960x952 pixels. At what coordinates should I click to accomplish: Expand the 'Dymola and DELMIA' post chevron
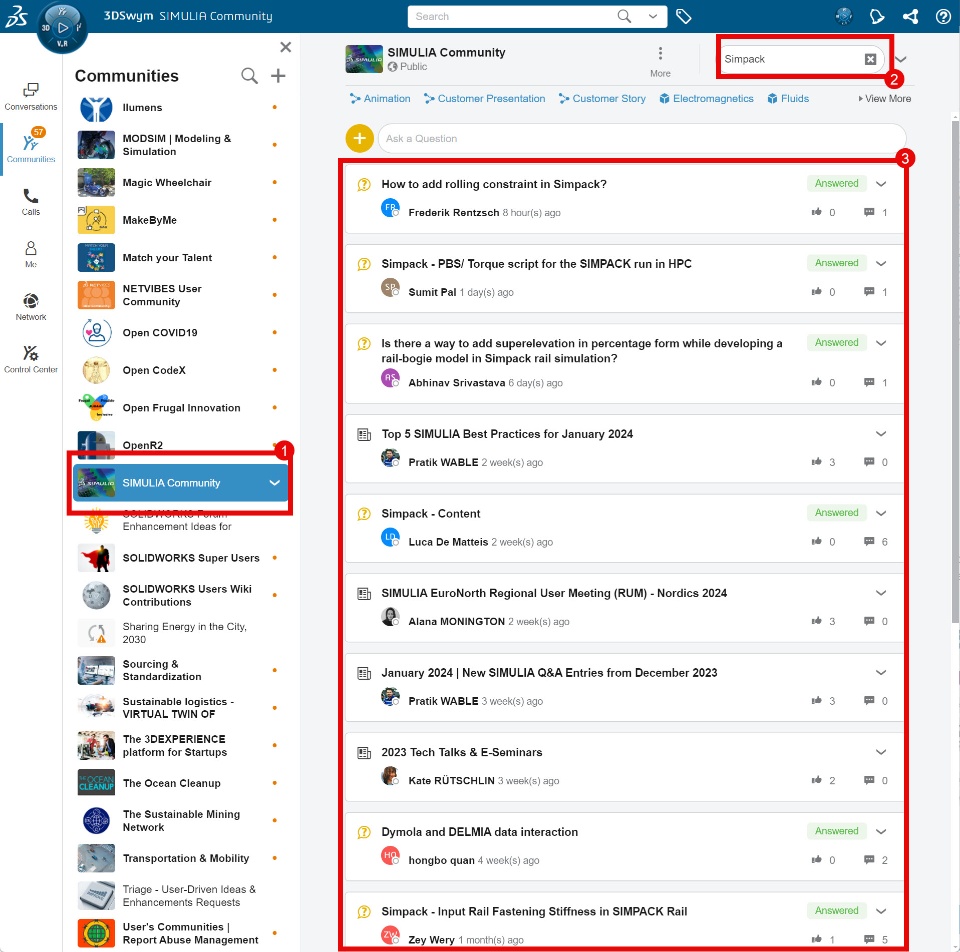[x=881, y=831]
